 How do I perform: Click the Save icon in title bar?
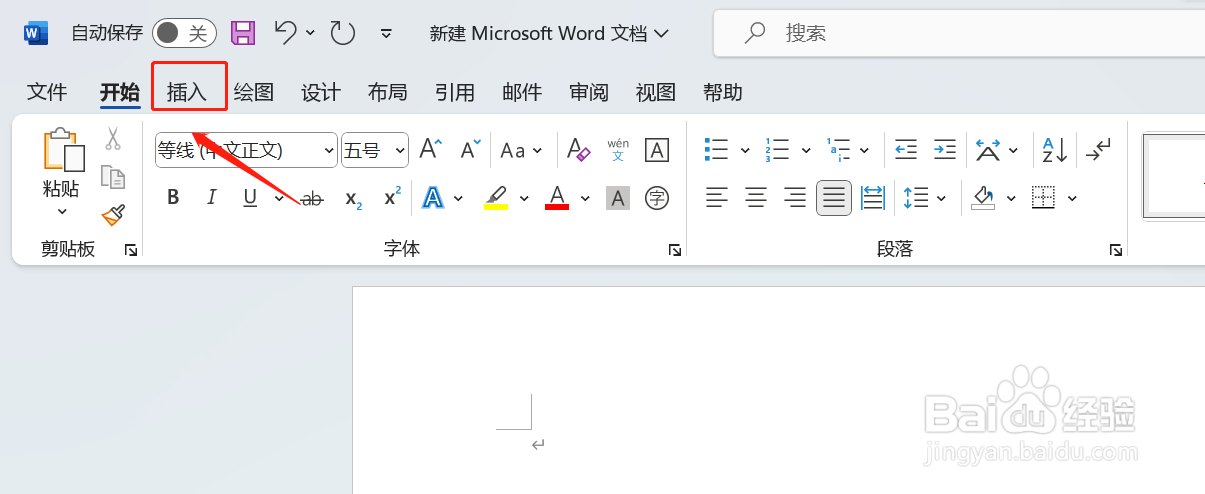(x=243, y=33)
